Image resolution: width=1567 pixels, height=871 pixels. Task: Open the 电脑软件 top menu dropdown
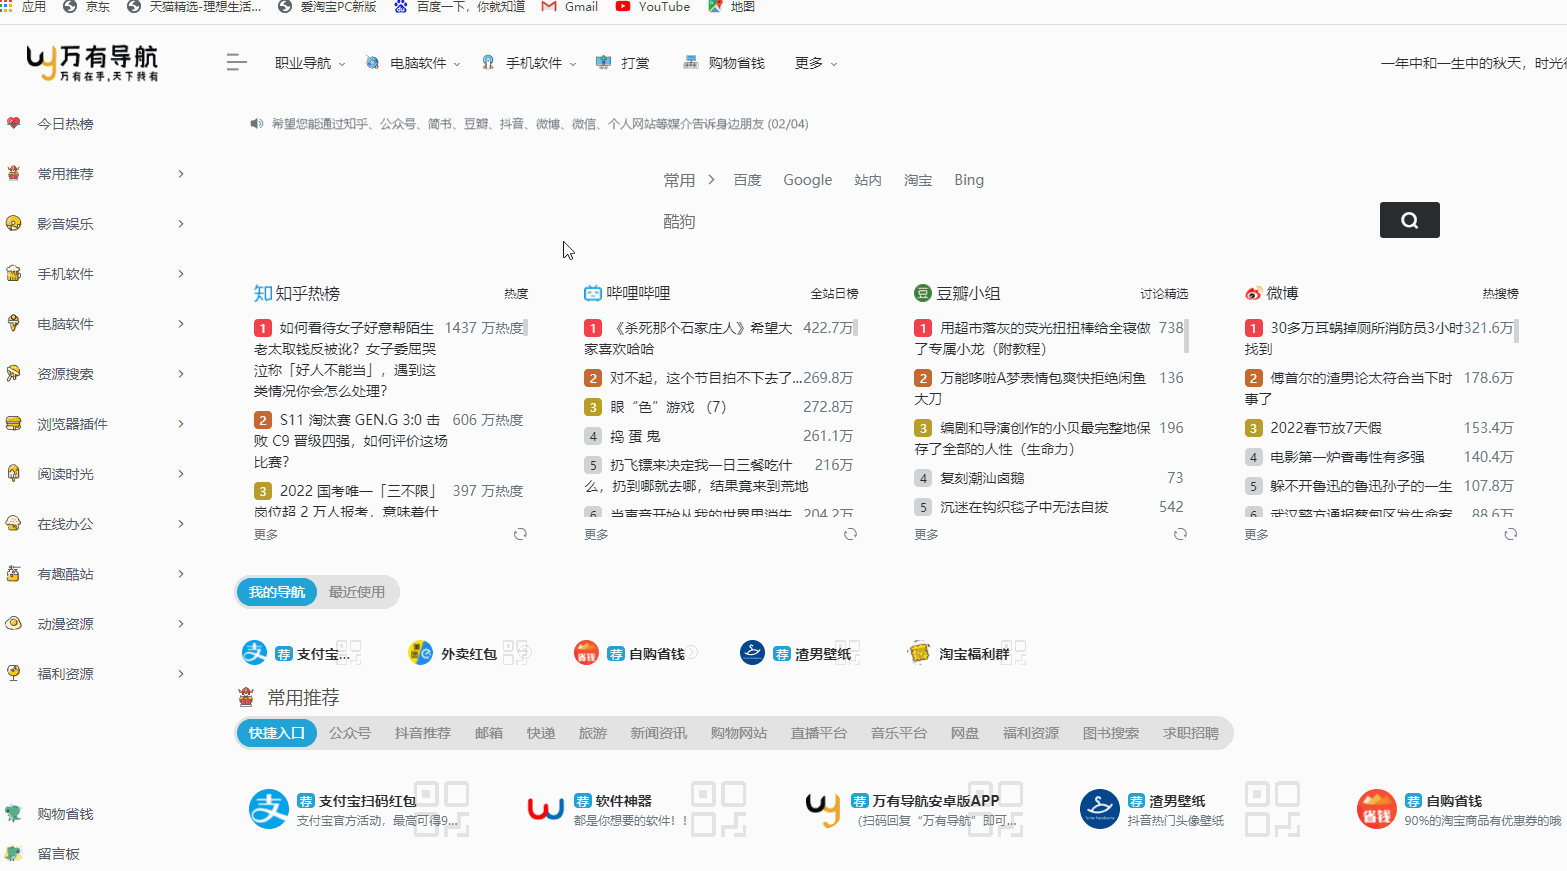click(413, 63)
